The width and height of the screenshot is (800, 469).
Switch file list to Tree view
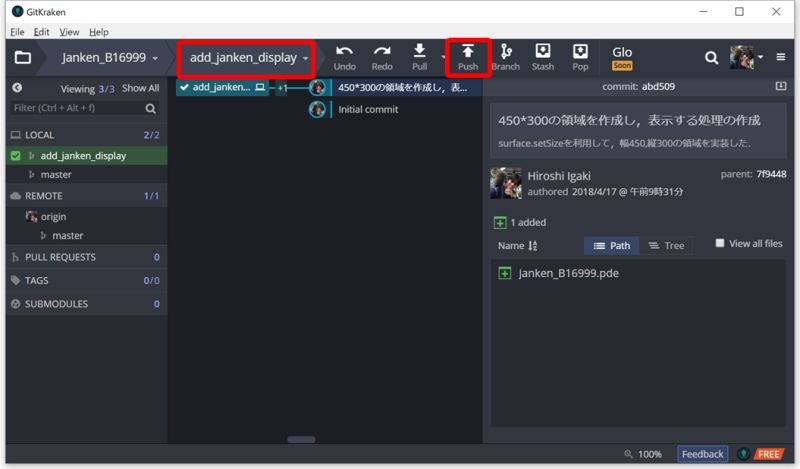[x=666, y=245]
